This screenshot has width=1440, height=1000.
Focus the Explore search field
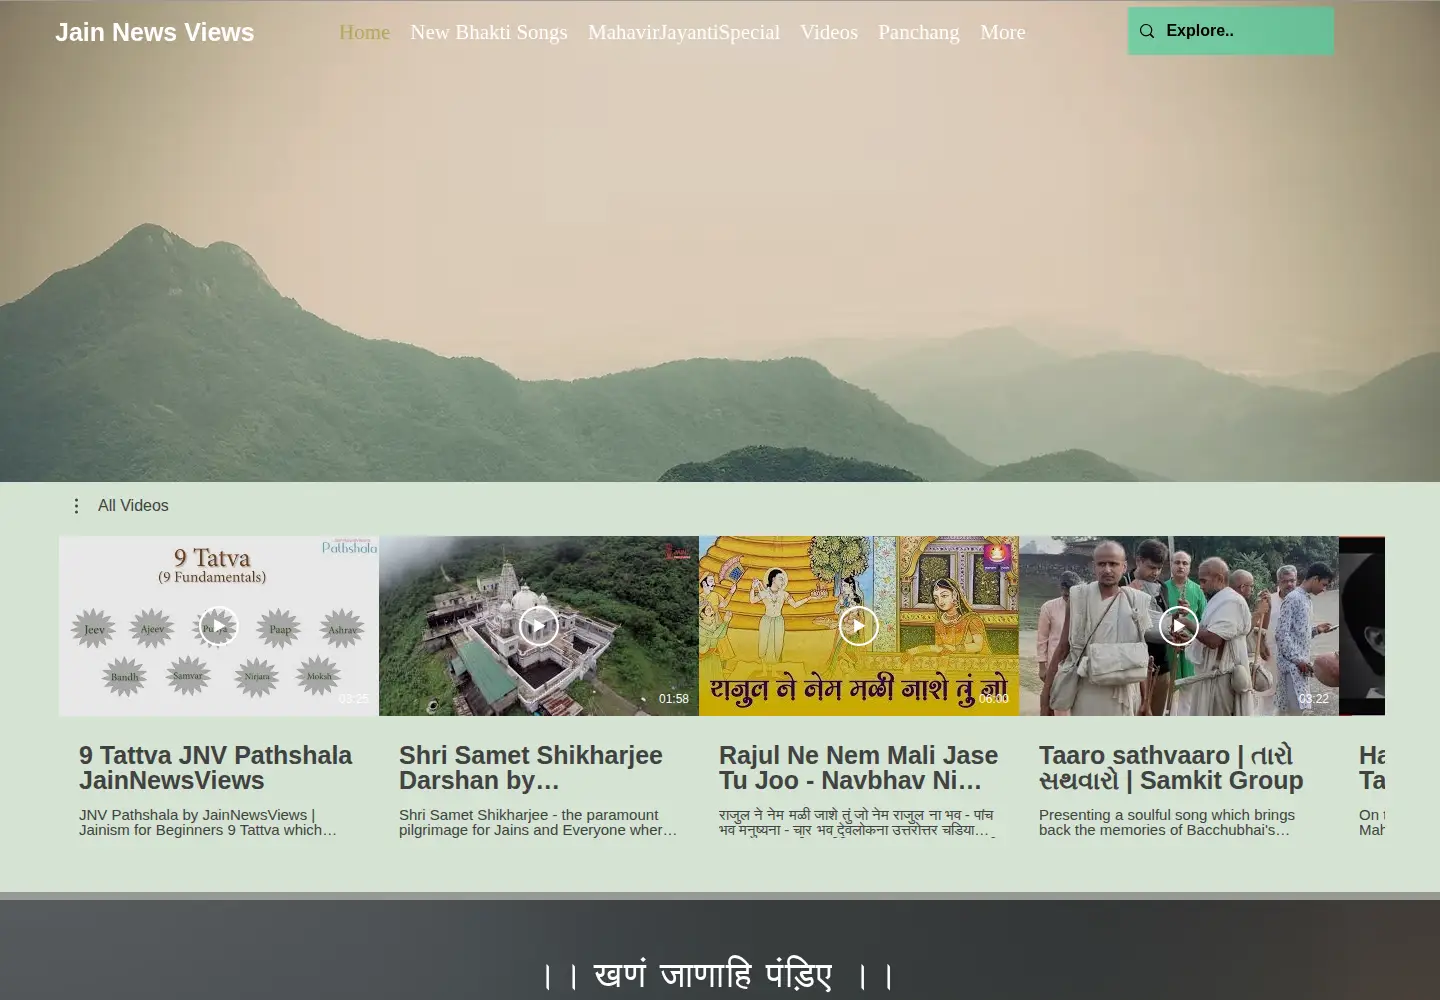pyautogui.click(x=1231, y=31)
